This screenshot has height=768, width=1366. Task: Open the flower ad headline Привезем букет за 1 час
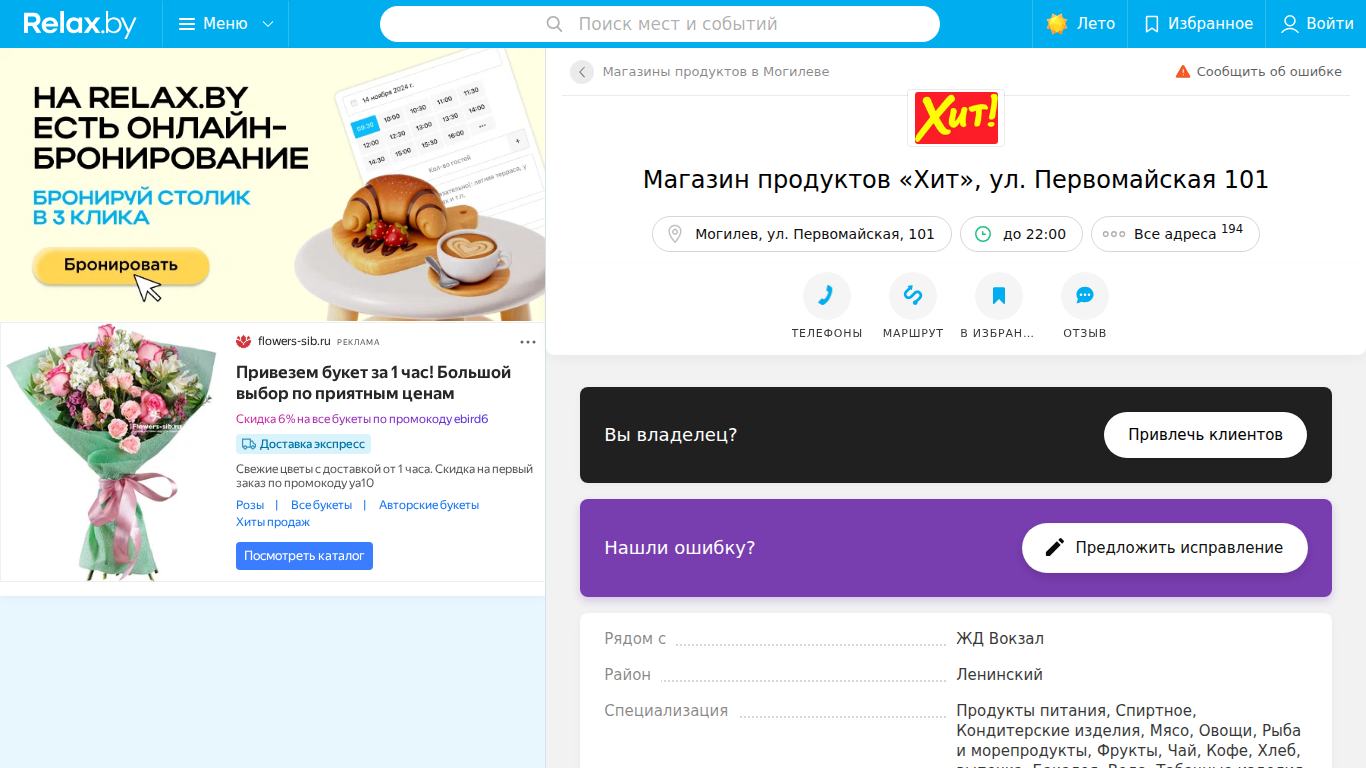pos(374,383)
